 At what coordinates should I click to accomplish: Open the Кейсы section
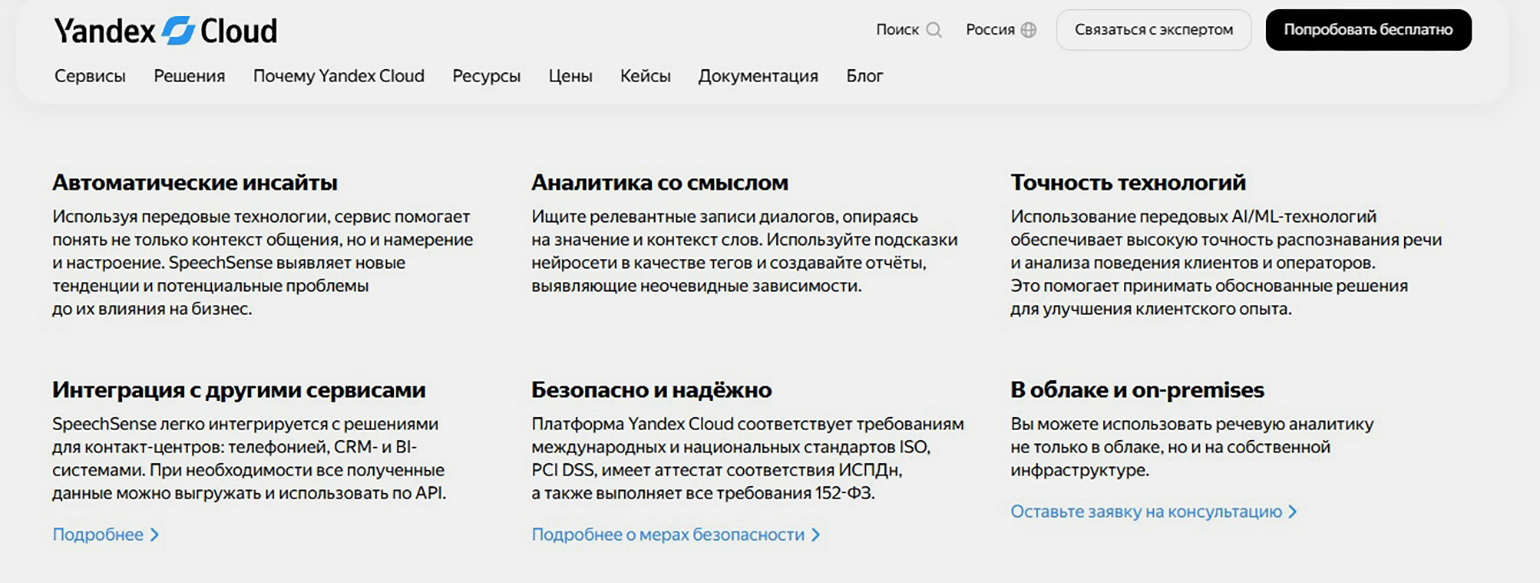[x=645, y=76]
